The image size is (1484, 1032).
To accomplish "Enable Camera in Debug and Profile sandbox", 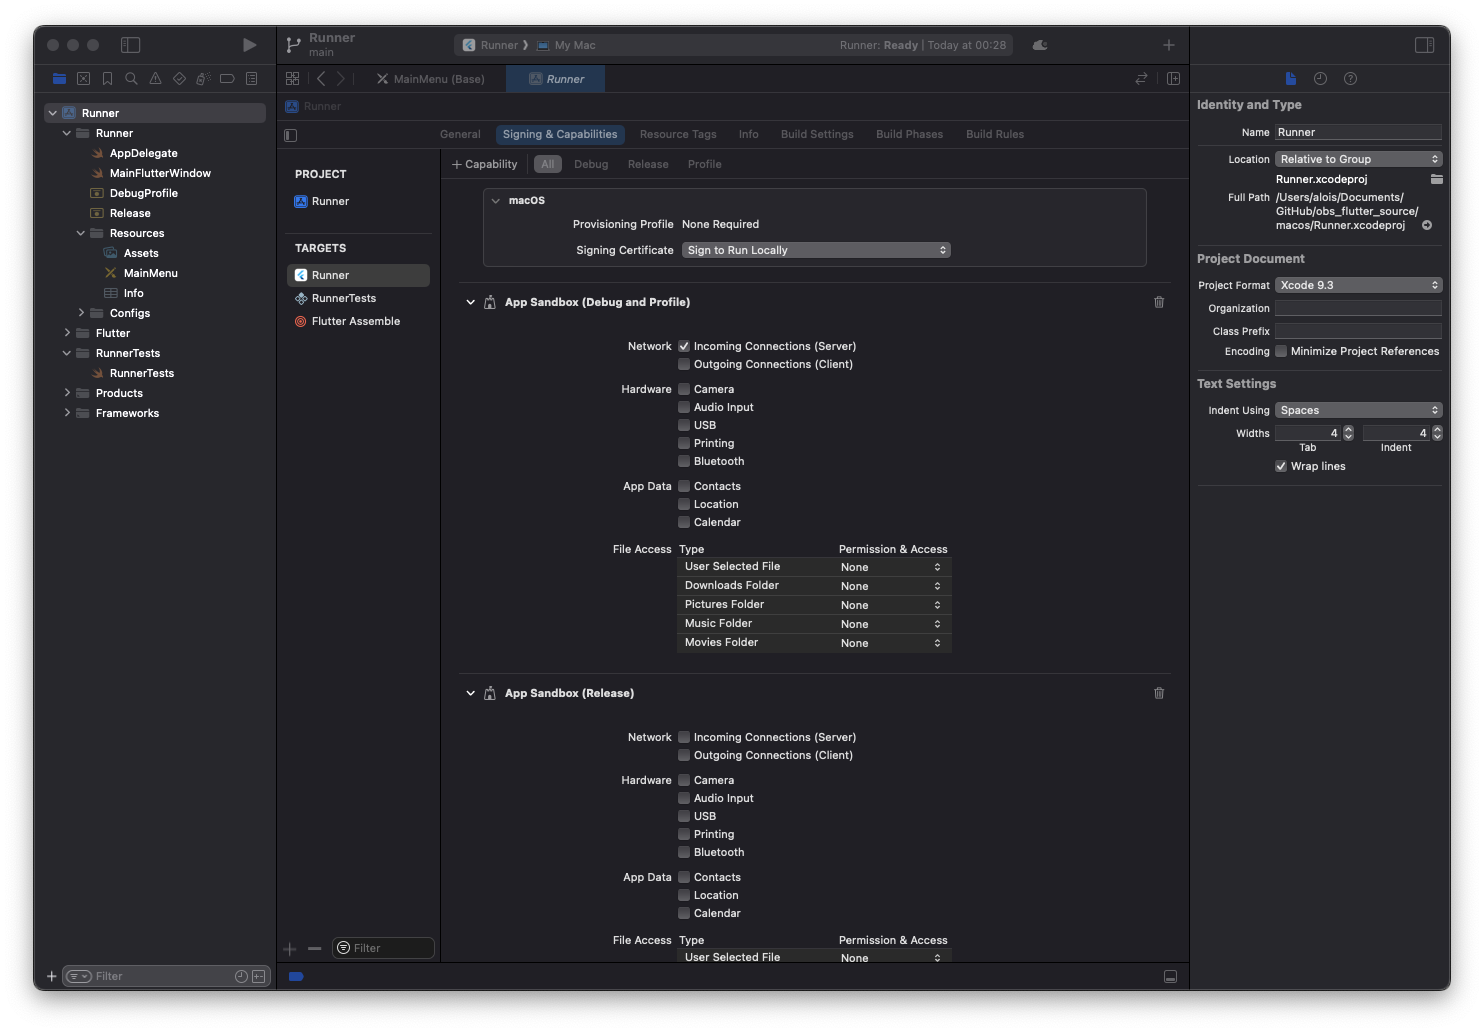I will click(684, 389).
